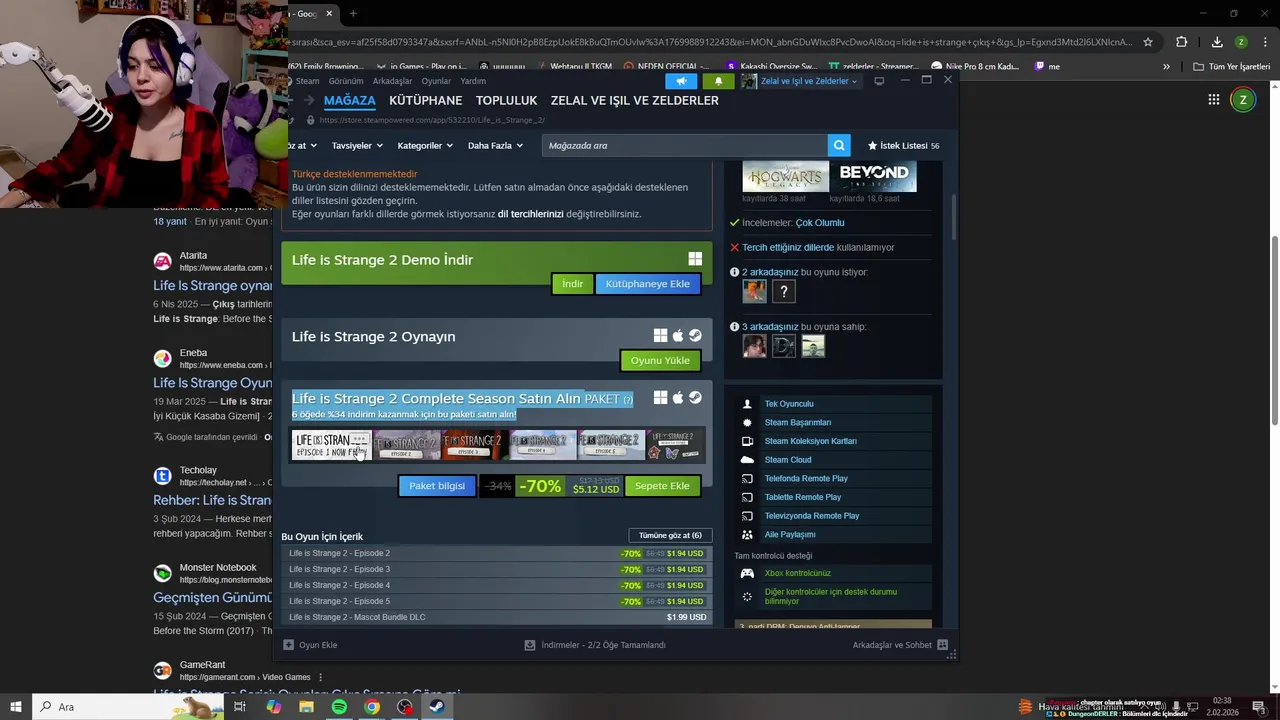Open İstek Listesi wishlist star
1280x720 pixels.
(872, 146)
